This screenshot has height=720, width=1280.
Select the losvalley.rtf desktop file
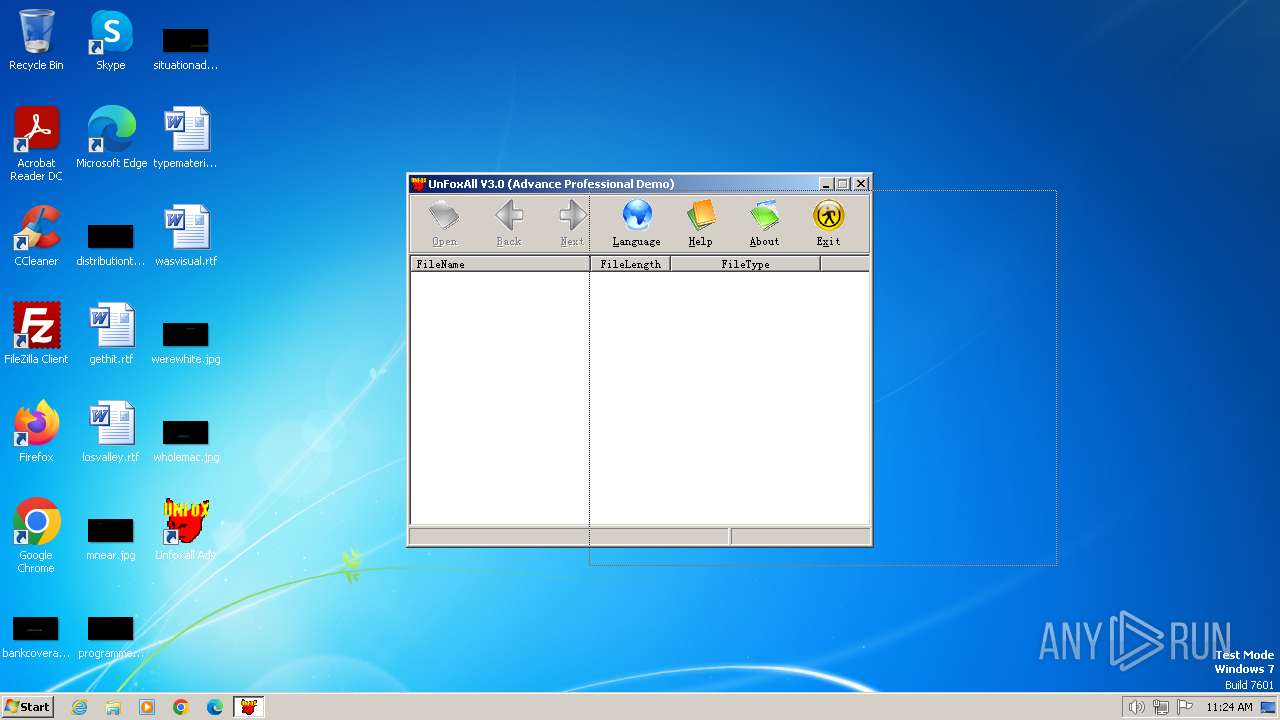point(111,432)
